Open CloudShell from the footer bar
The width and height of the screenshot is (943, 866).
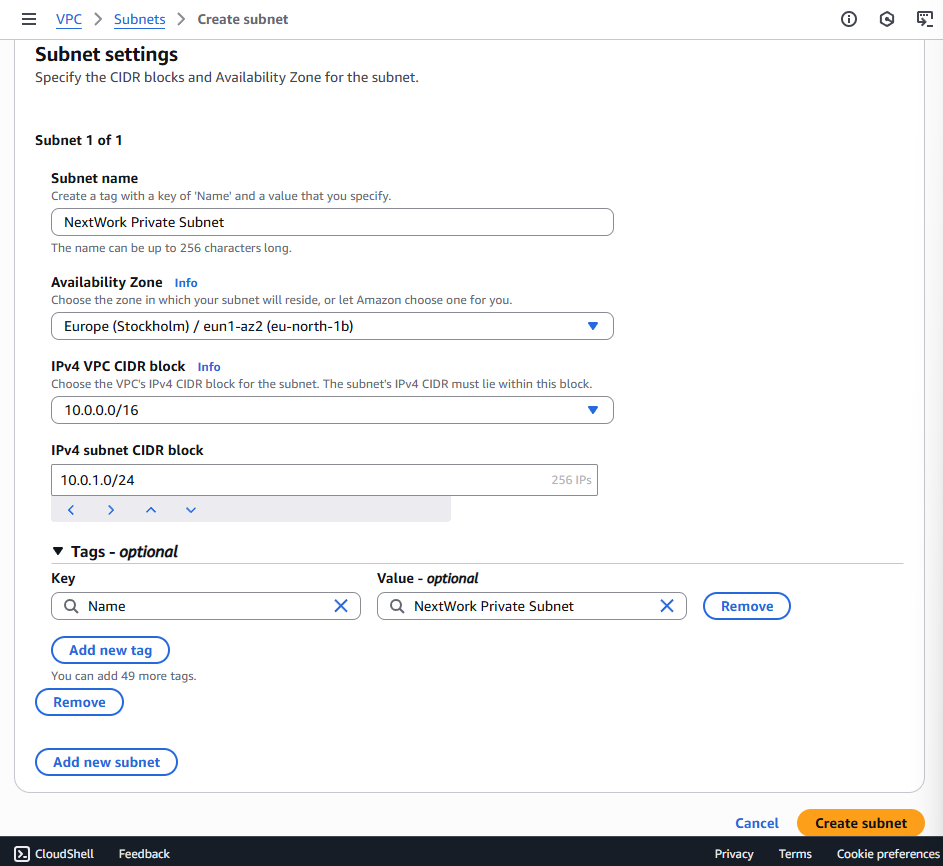54,853
